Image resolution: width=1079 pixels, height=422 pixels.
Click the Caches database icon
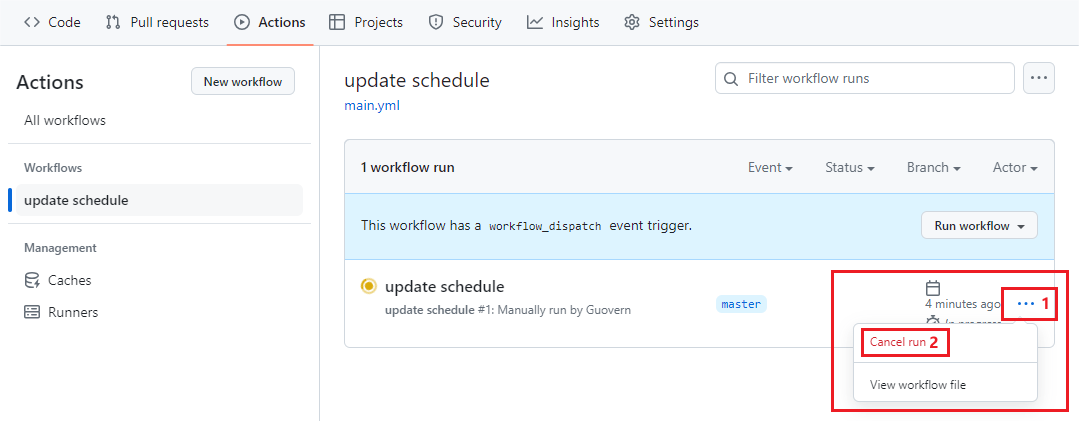click(x=32, y=280)
